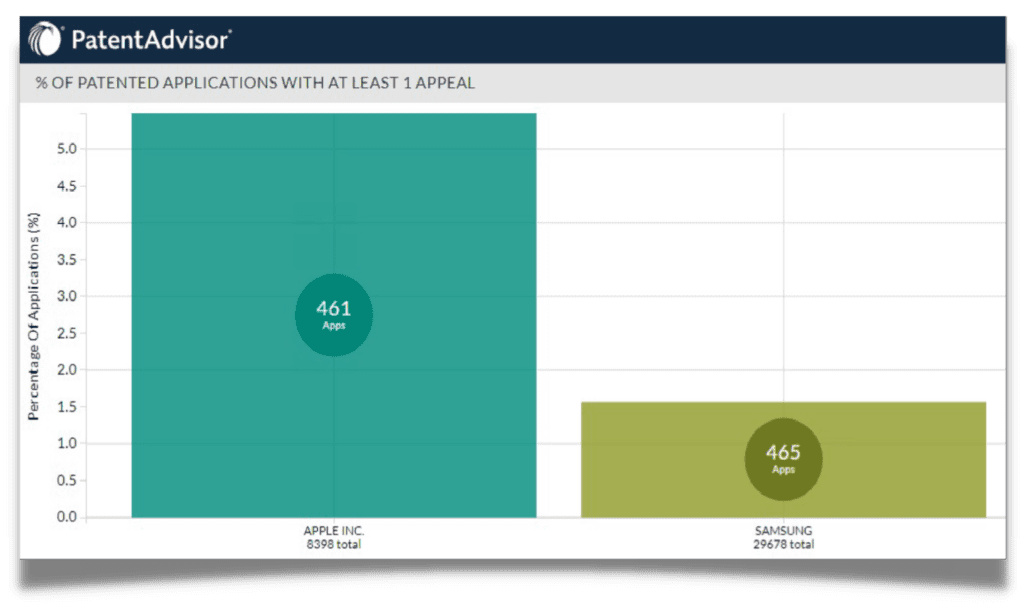The width and height of the screenshot is (1024, 608).
Task: Click the SAMSUNG axis label
Action: point(783,531)
